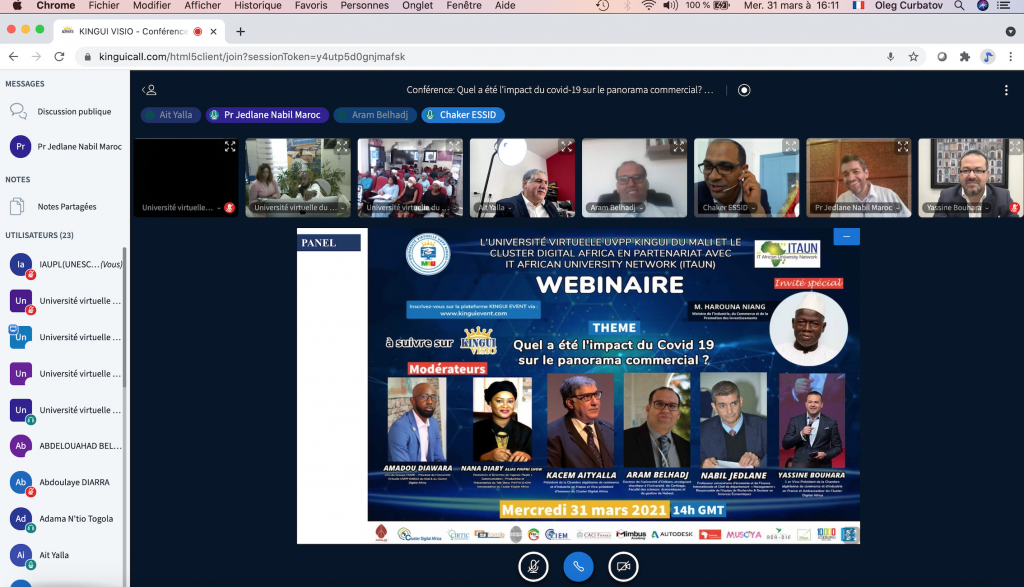The width and height of the screenshot is (1024, 587).
Task: Open Pr Jedlane Nabil Maroc webcam dropdown
Action: click(x=857, y=208)
